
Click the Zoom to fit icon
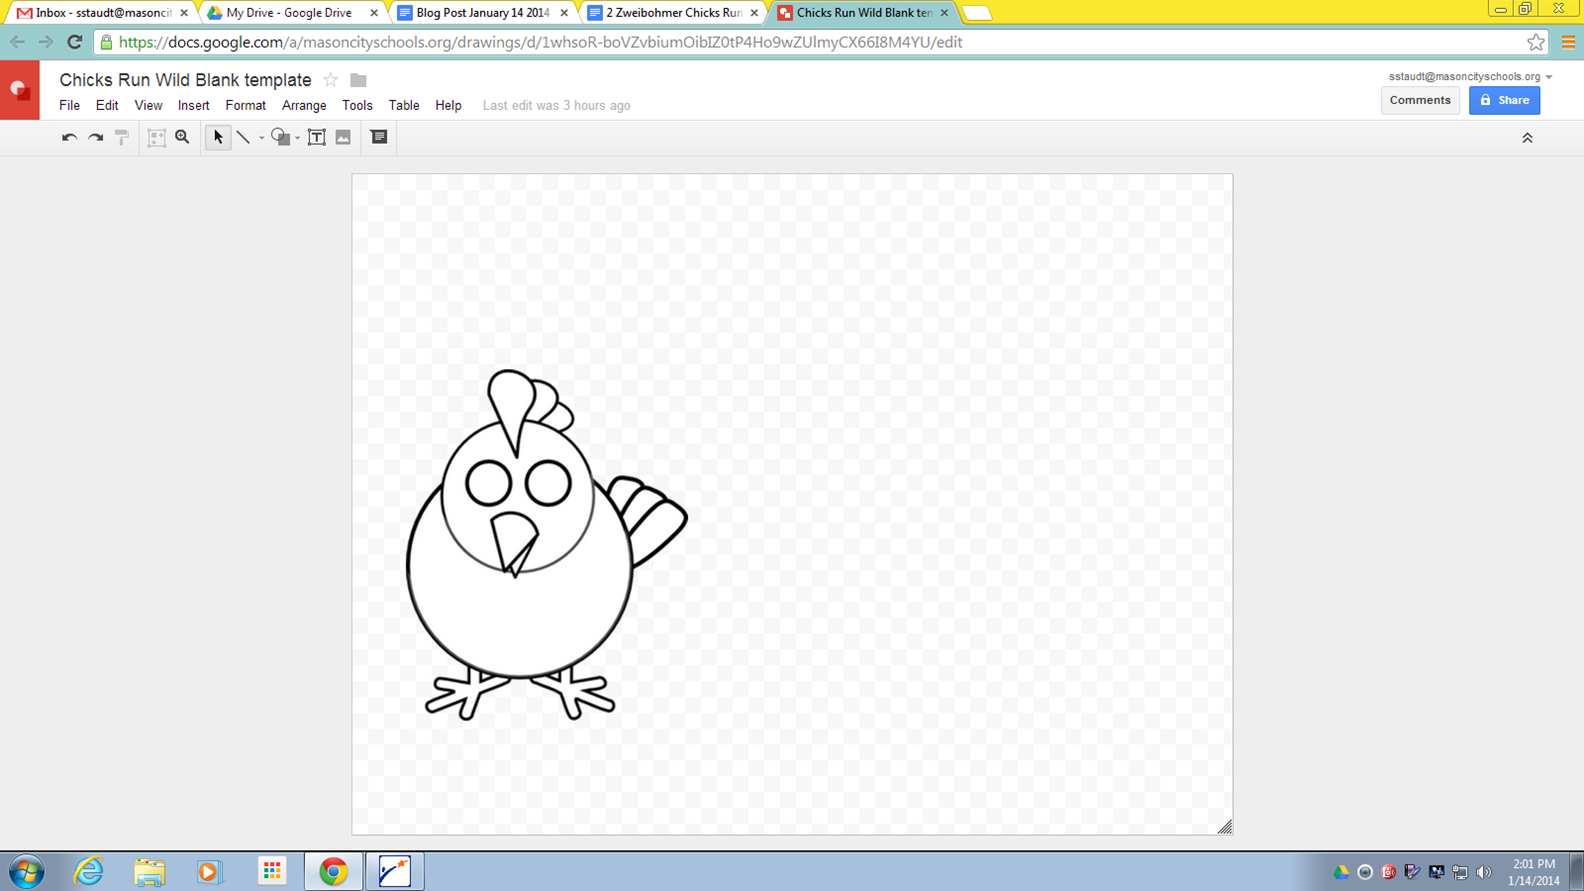[x=156, y=137]
